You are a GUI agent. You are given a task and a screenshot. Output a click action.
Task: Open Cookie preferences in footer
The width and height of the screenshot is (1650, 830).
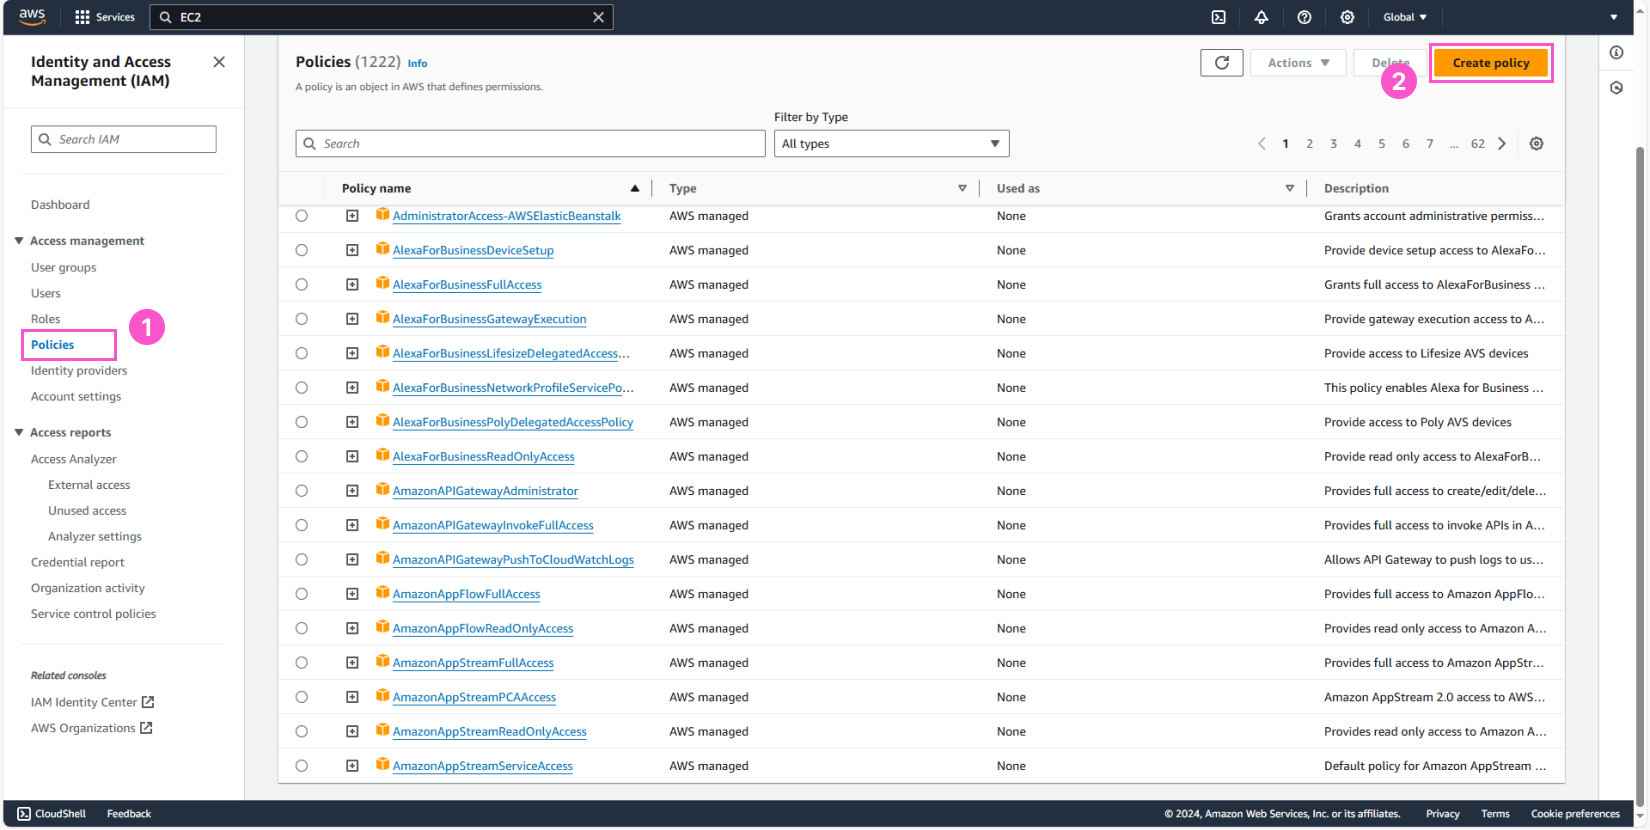(x=1575, y=814)
